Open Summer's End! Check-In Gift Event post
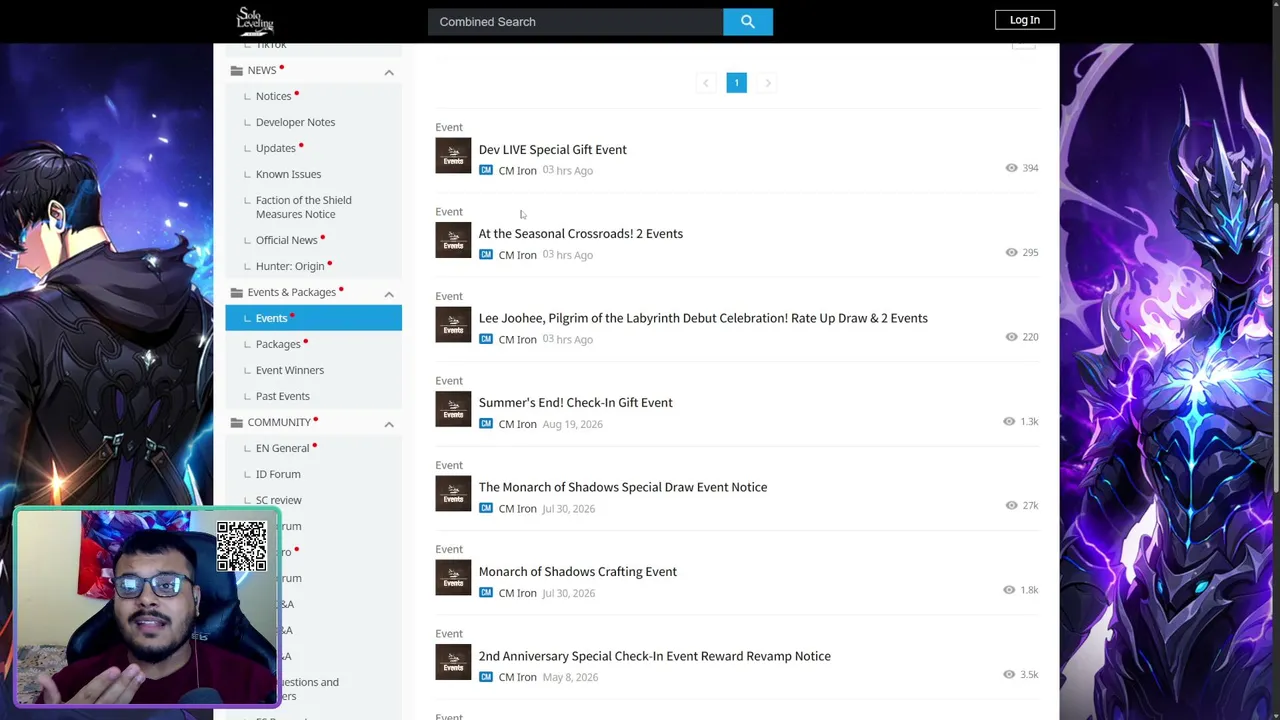This screenshot has width=1280, height=720. coord(576,403)
